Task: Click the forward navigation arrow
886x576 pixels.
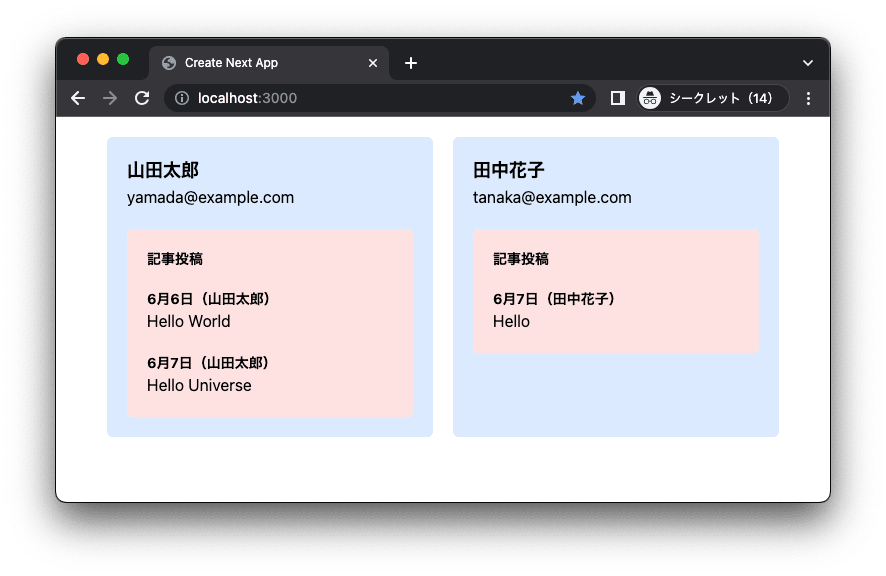Action: click(110, 98)
